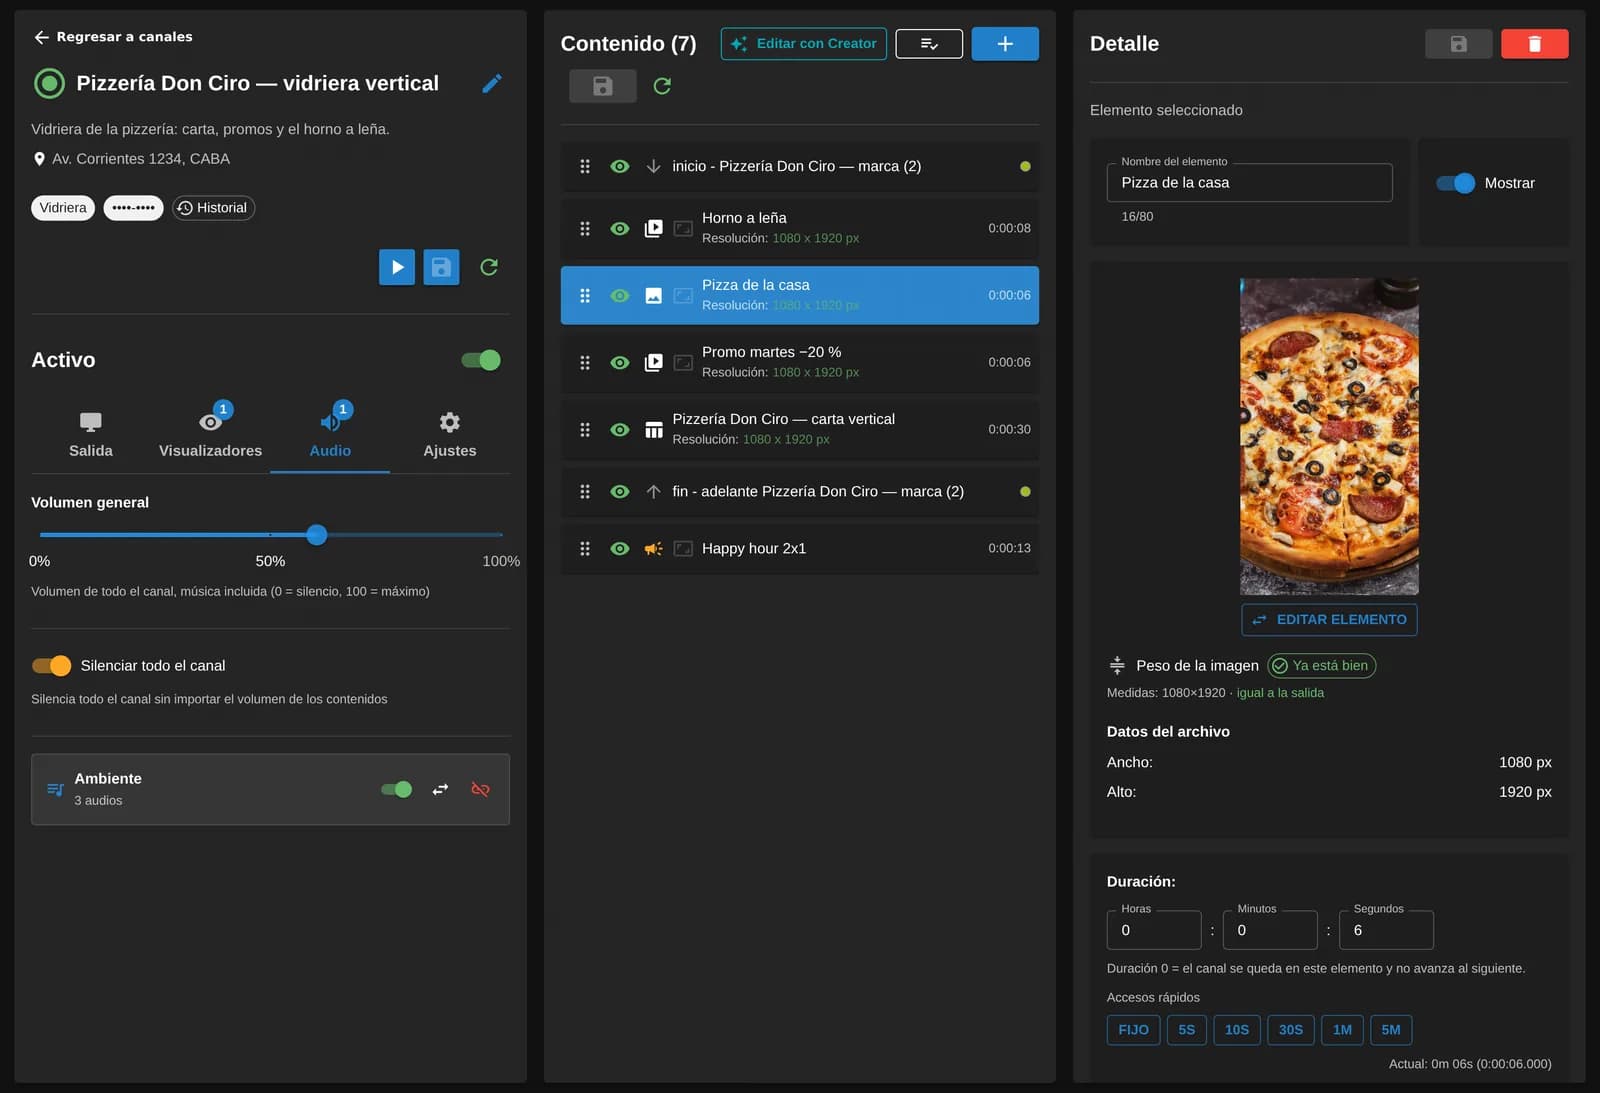Click the Volumen general slider handle
Viewport: 1600px width, 1093px height.
(x=317, y=535)
